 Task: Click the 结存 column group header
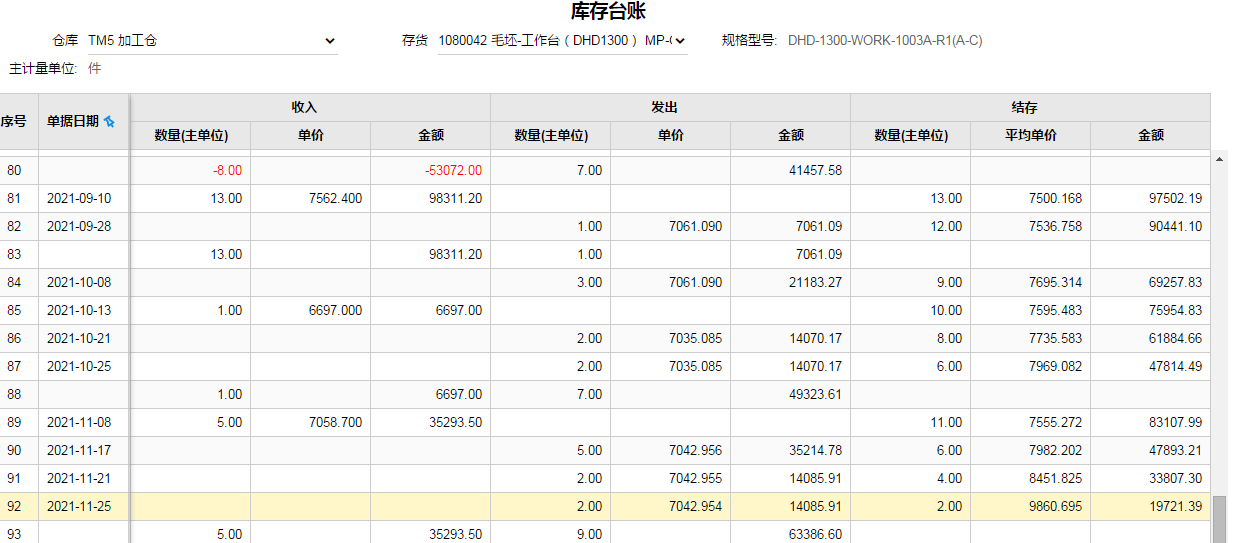(1030, 107)
